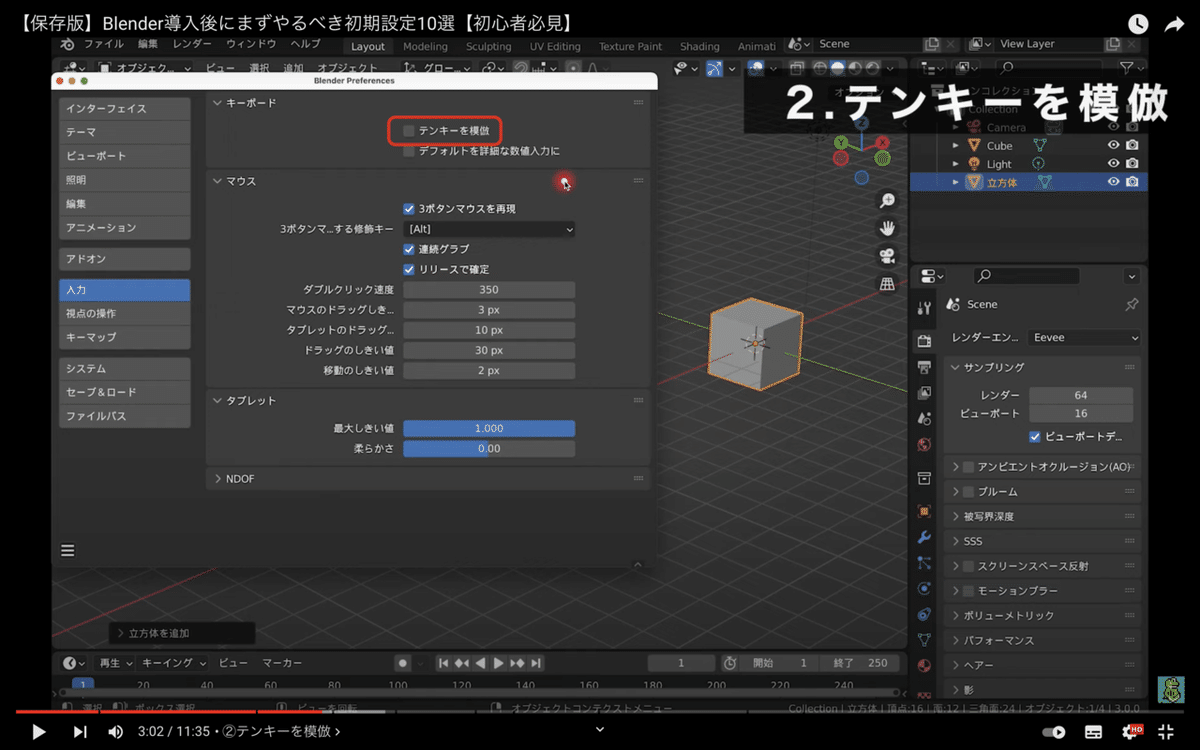
Task: Select システム preferences category
Action: [x=124, y=368]
